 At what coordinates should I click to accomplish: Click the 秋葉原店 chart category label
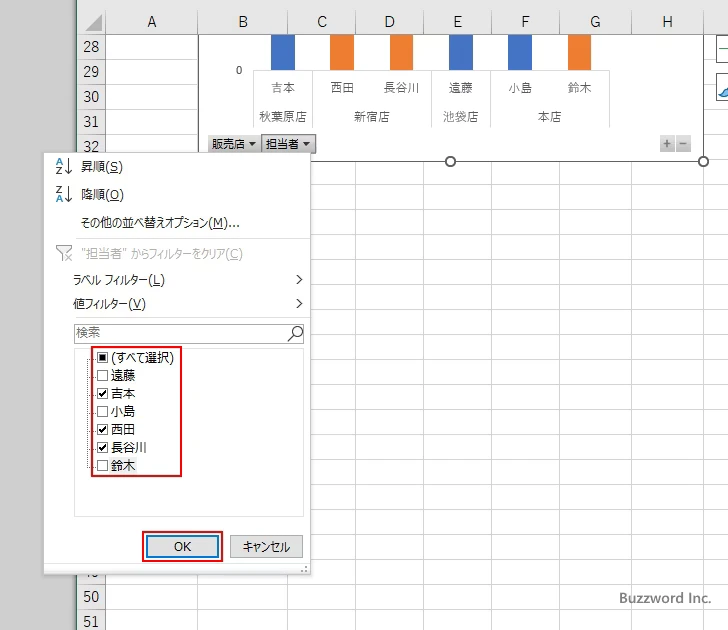(283, 117)
